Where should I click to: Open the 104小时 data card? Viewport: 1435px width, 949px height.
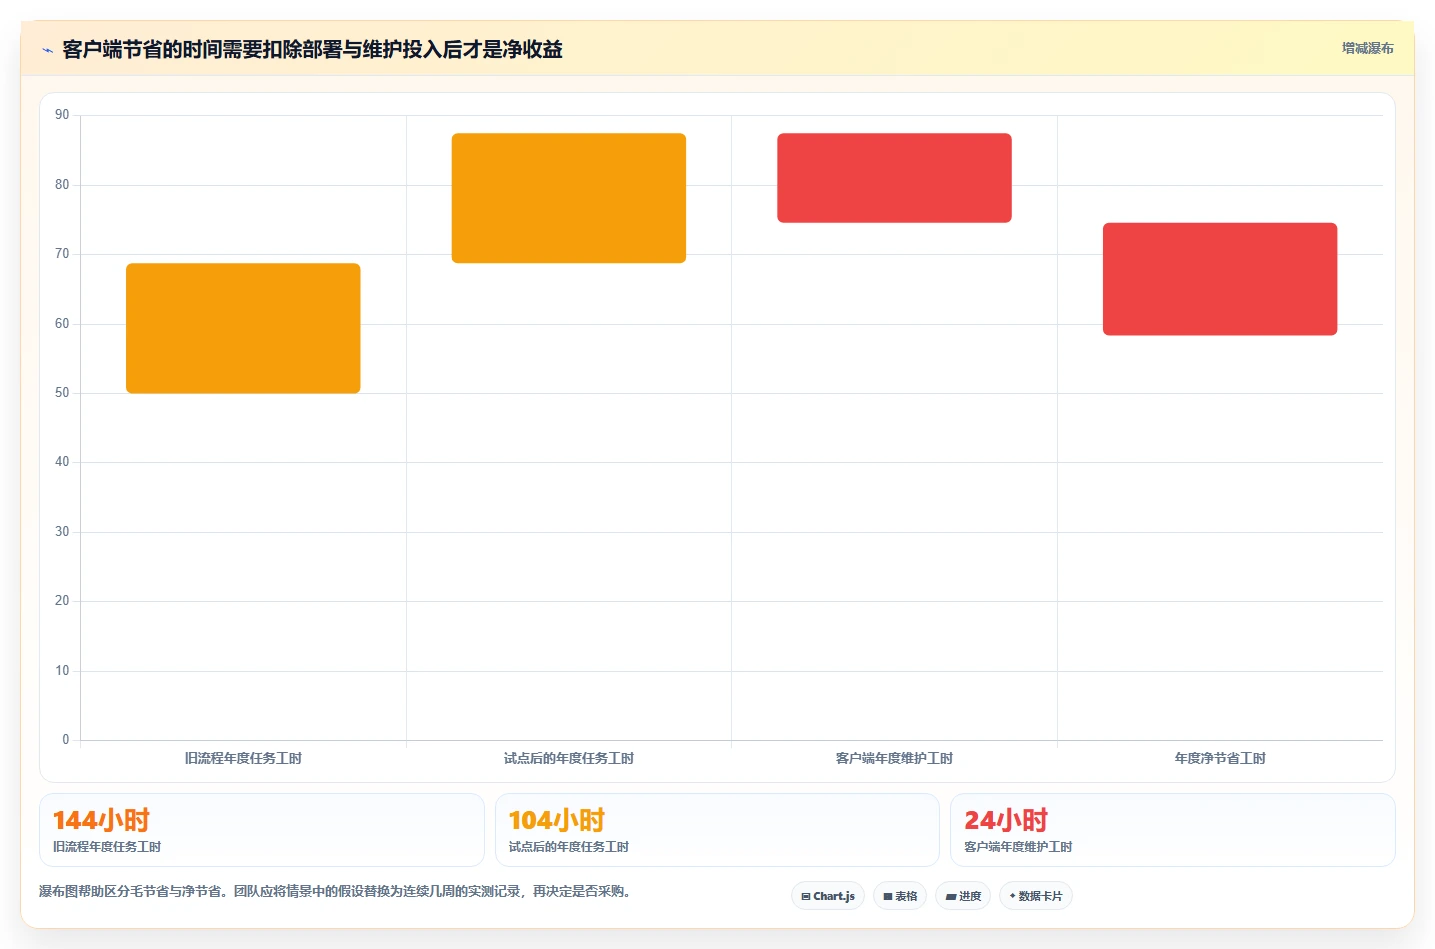point(717,830)
